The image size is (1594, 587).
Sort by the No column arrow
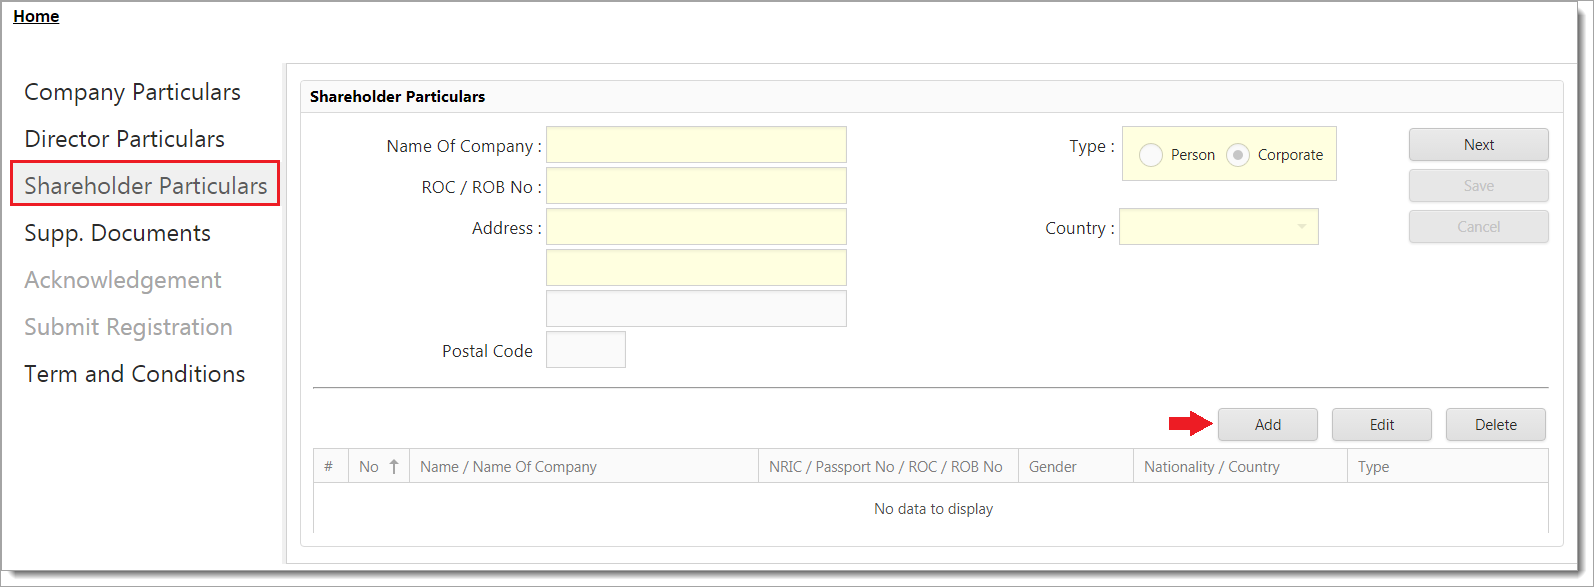point(394,467)
